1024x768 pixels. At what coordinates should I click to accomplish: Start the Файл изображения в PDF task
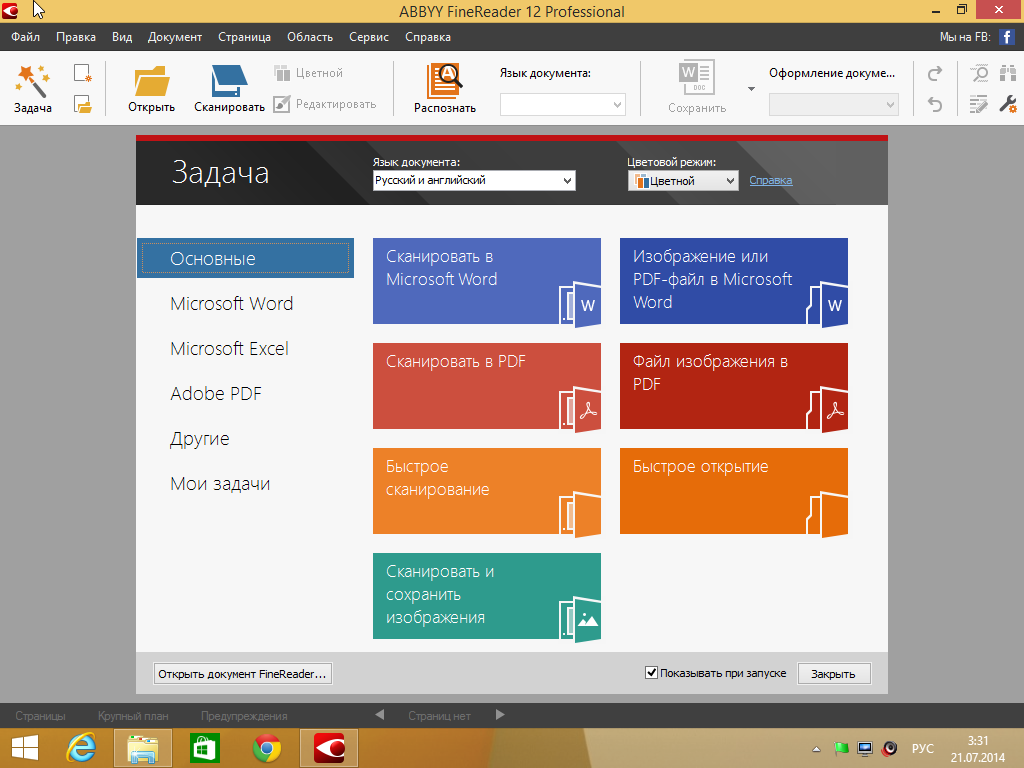coord(733,386)
